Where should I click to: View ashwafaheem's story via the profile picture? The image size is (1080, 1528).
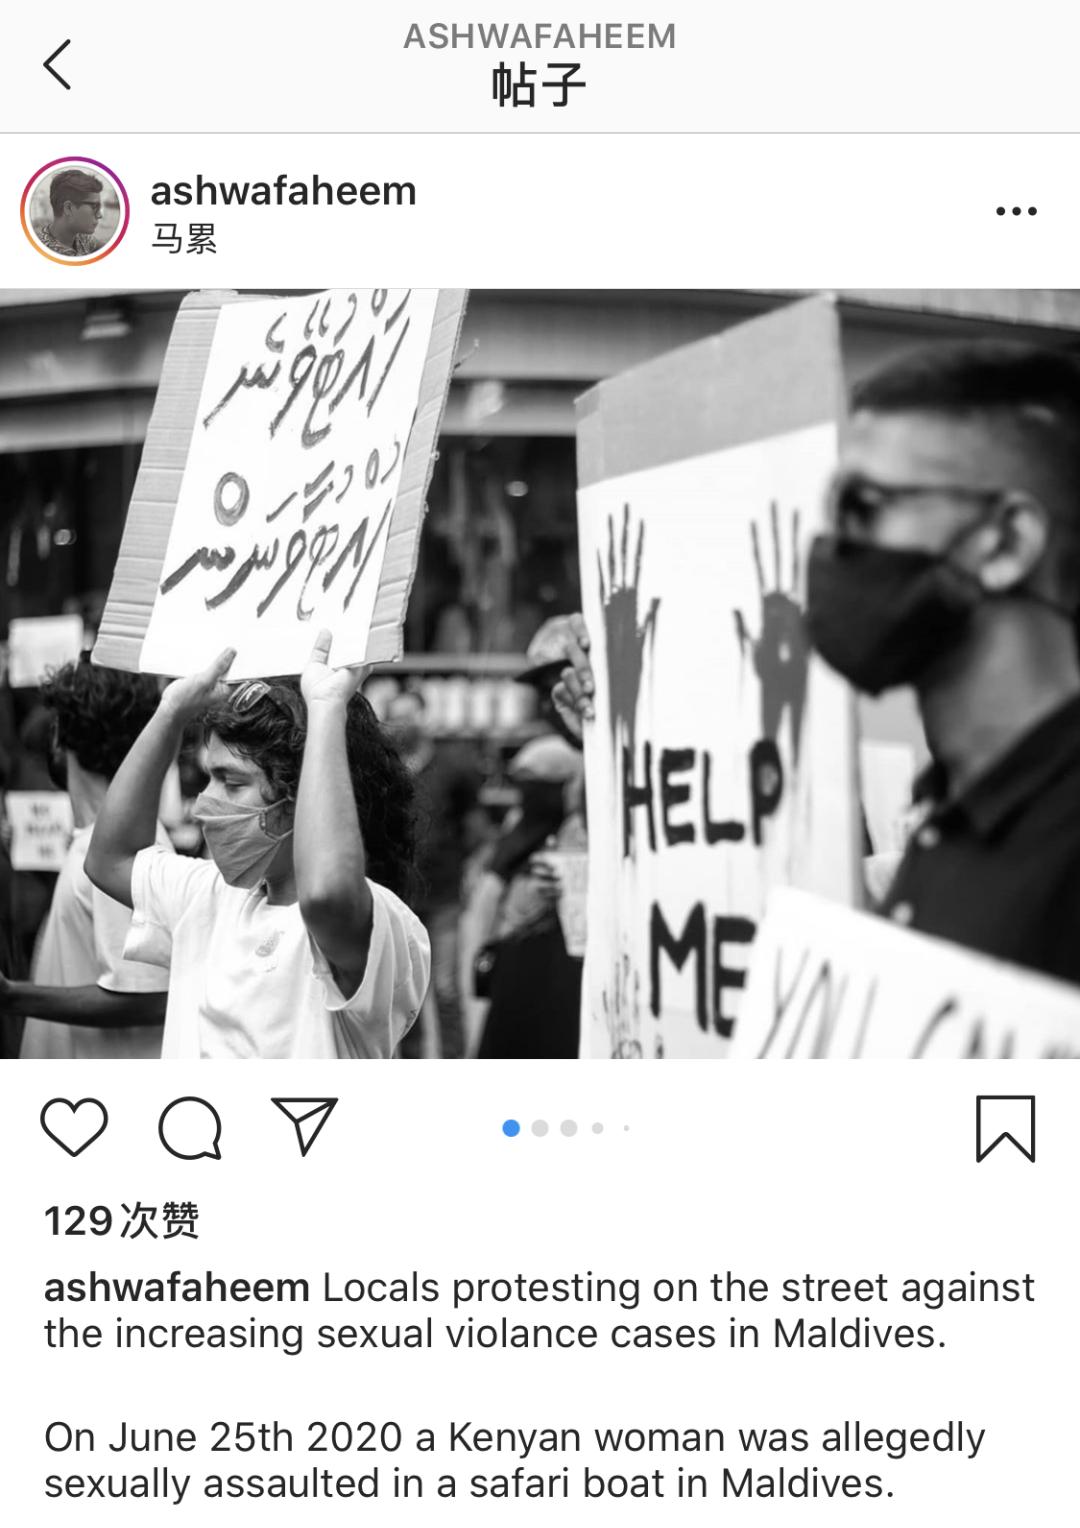point(75,211)
